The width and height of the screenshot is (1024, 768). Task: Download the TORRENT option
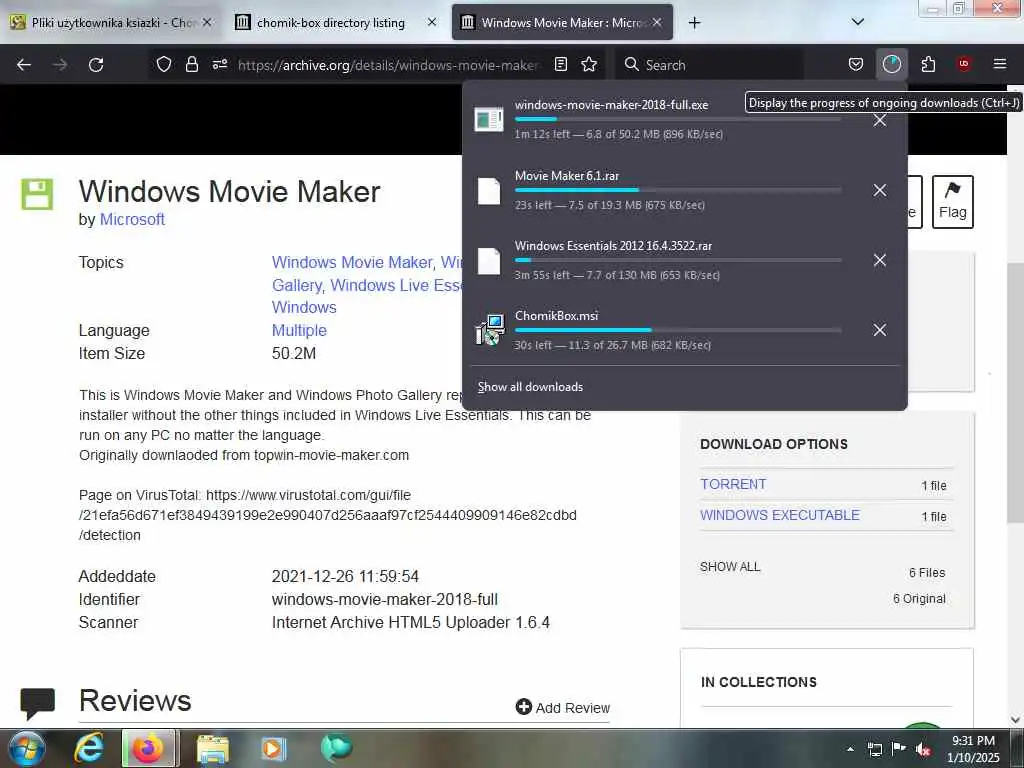pyautogui.click(x=733, y=484)
